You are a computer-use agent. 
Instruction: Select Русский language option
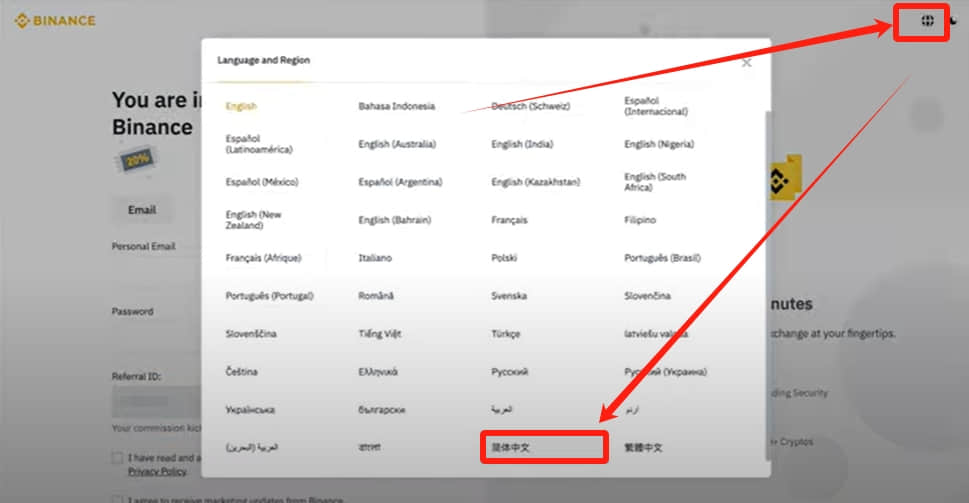click(x=509, y=372)
